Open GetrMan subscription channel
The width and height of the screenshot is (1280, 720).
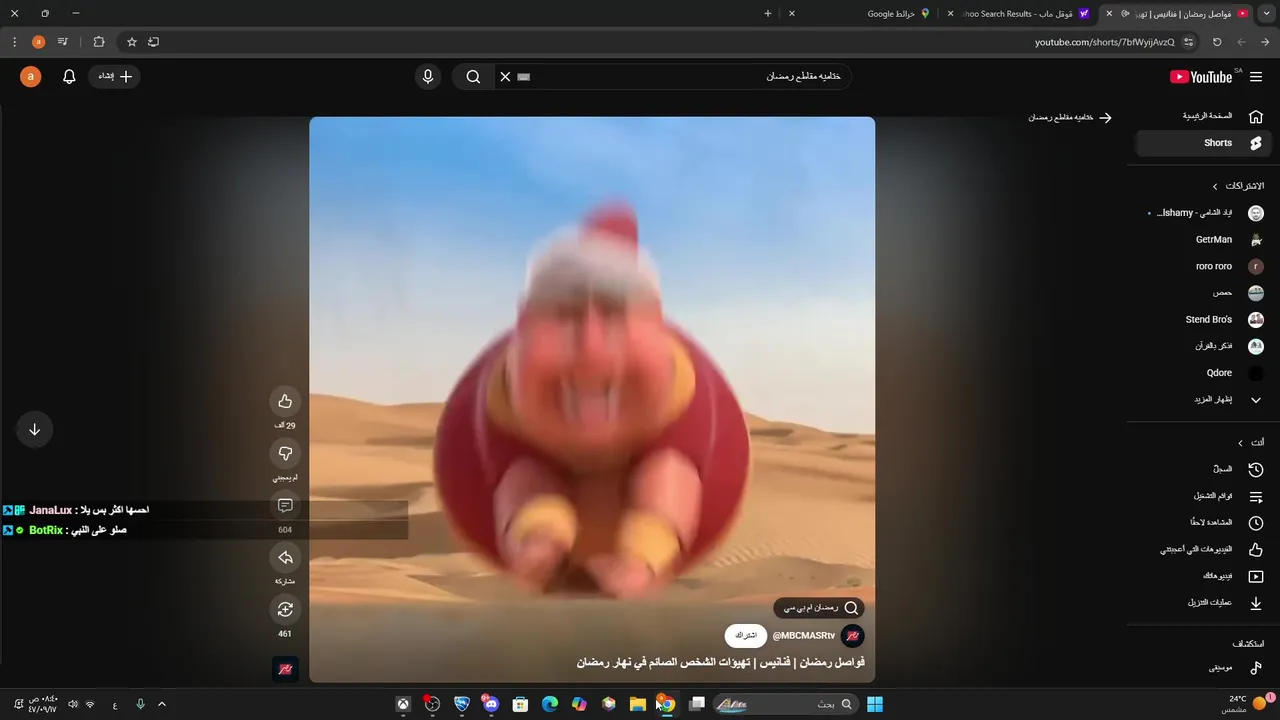tap(1203, 240)
